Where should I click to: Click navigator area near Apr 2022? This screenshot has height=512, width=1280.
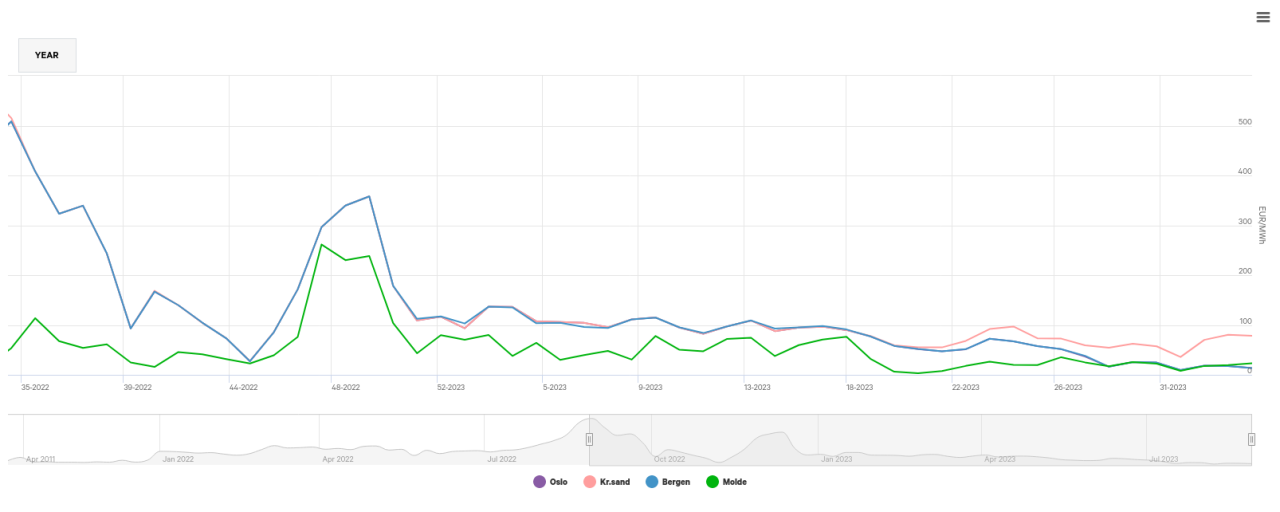[x=338, y=450]
